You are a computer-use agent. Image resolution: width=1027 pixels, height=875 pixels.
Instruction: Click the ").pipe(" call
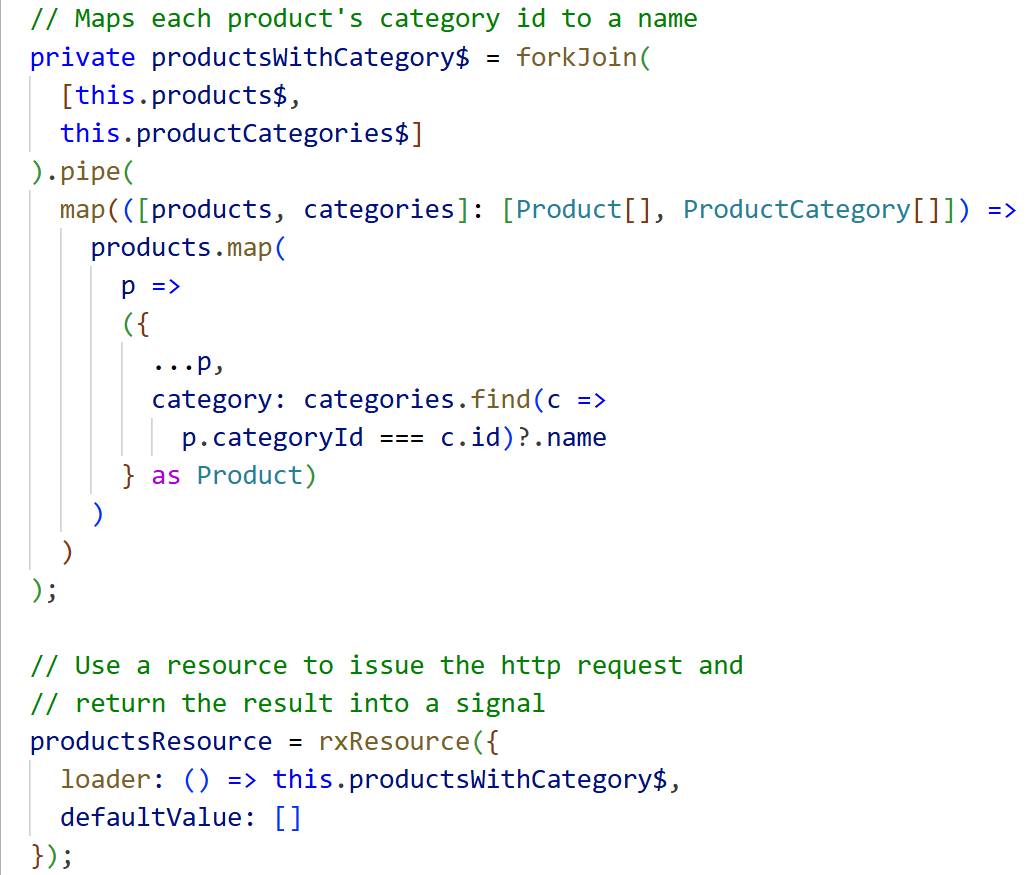pyautogui.click(x=83, y=172)
